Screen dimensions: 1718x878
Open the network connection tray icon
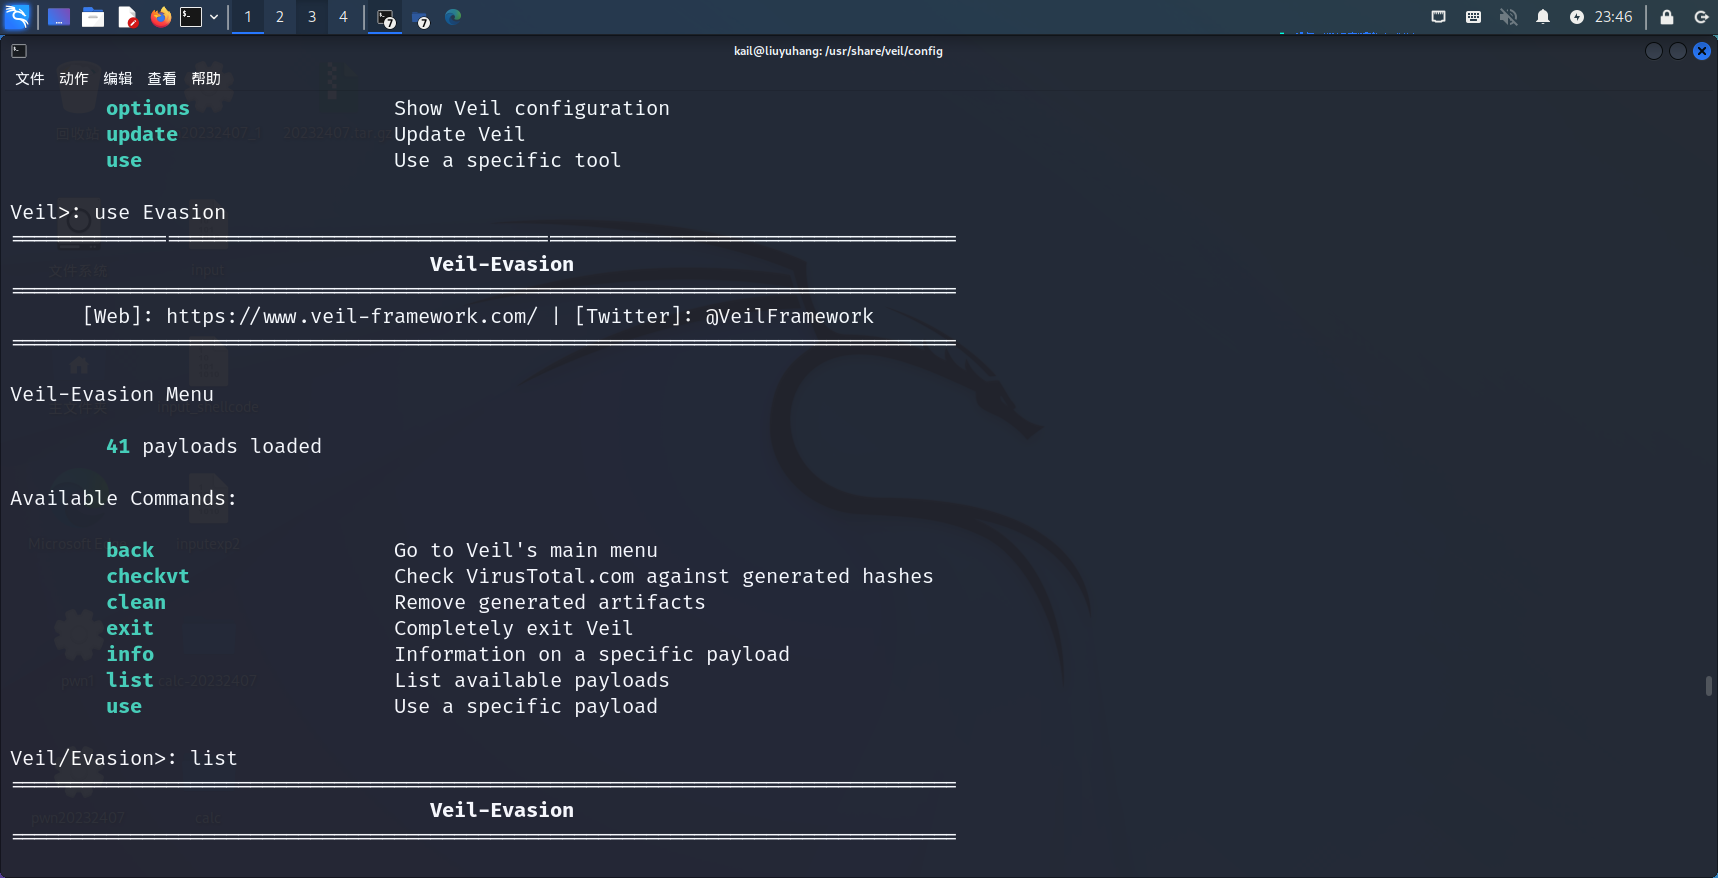pos(1438,17)
